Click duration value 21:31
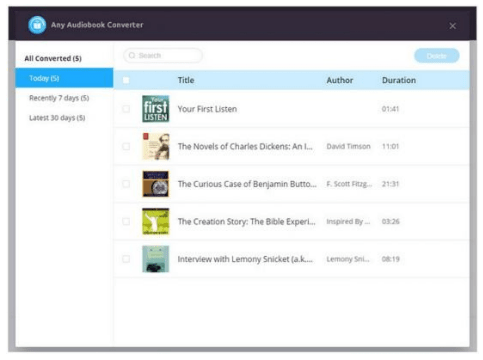This screenshot has width=483, height=360. pyautogui.click(x=390, y=184)
